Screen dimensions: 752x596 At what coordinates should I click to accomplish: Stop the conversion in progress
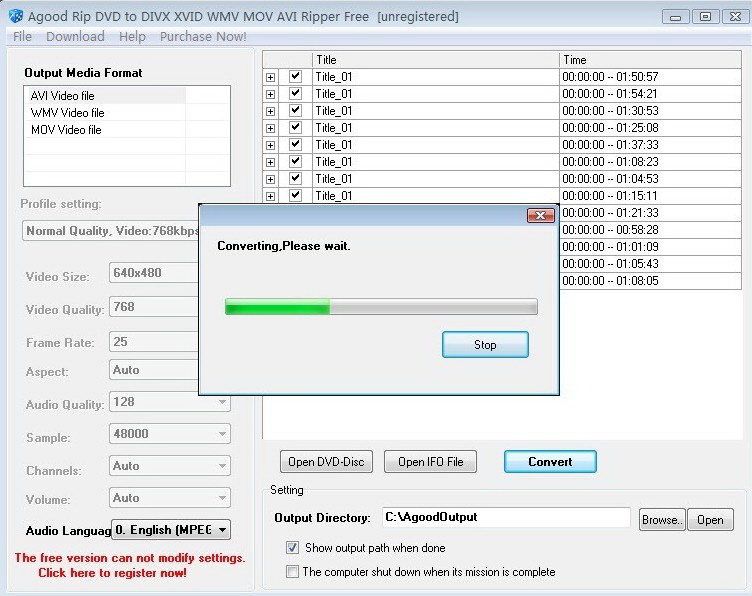pyautogui.click(x=485, y=344)
